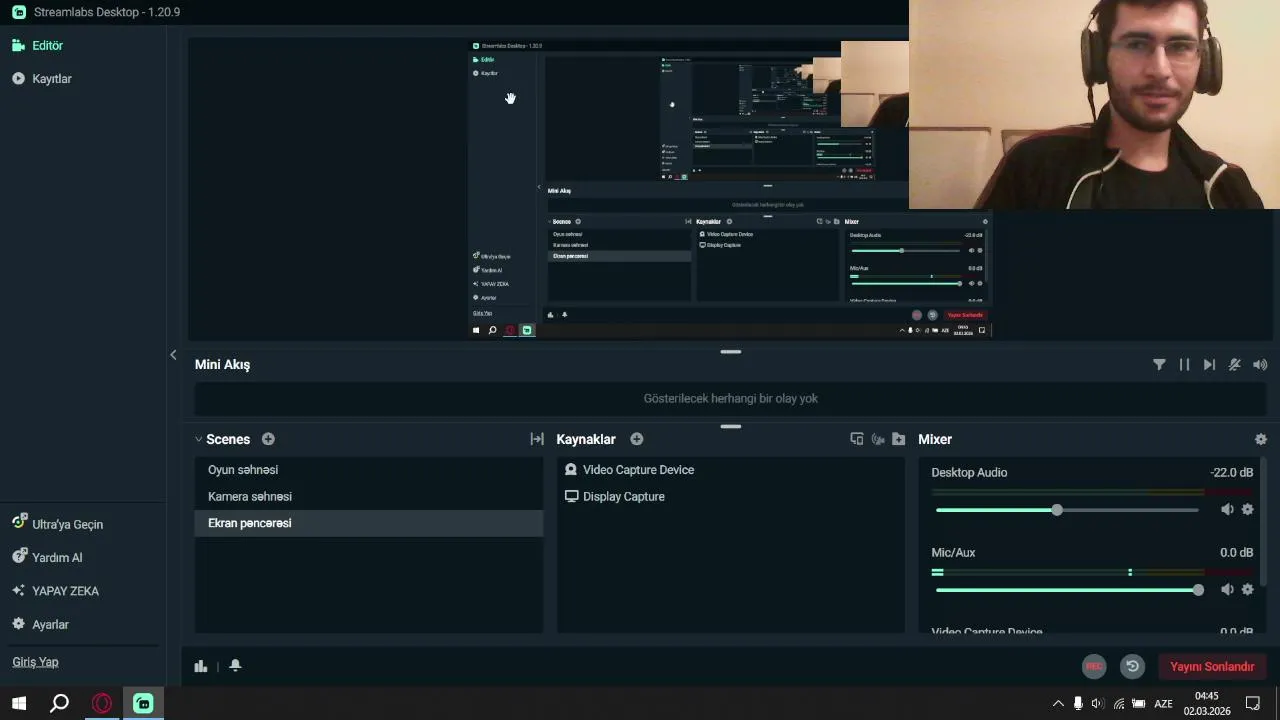The image size is (1280, 720).
Task: Open the Windows Start menu
Action: point(19,704)
